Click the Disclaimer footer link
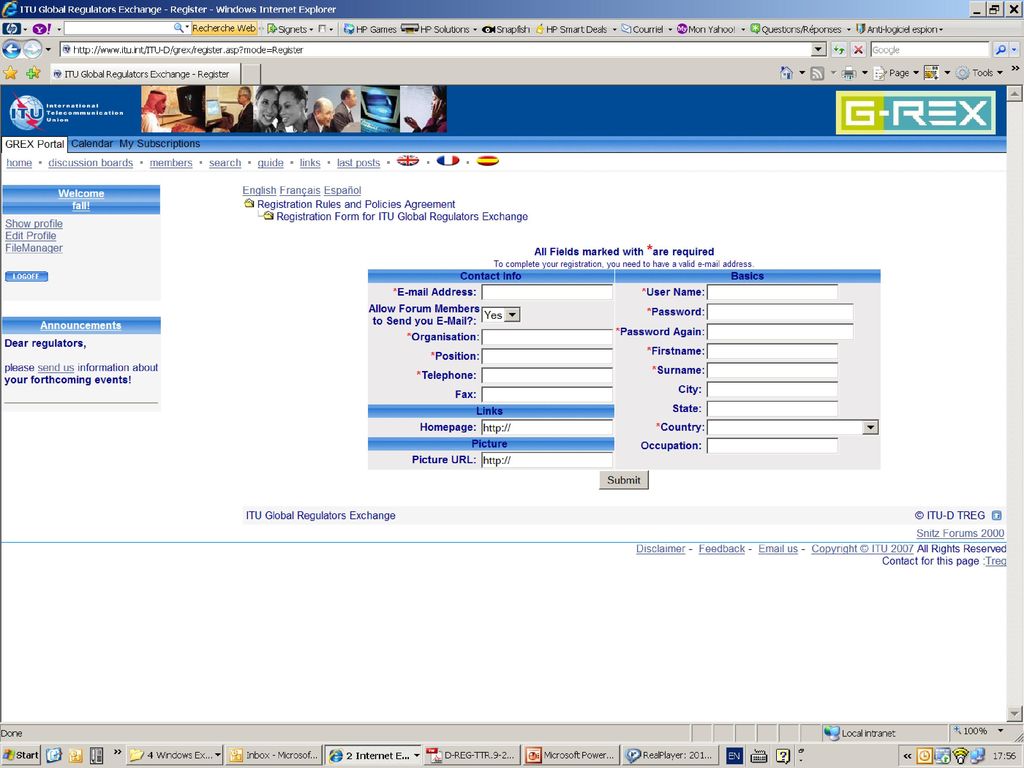 point(660,549)
